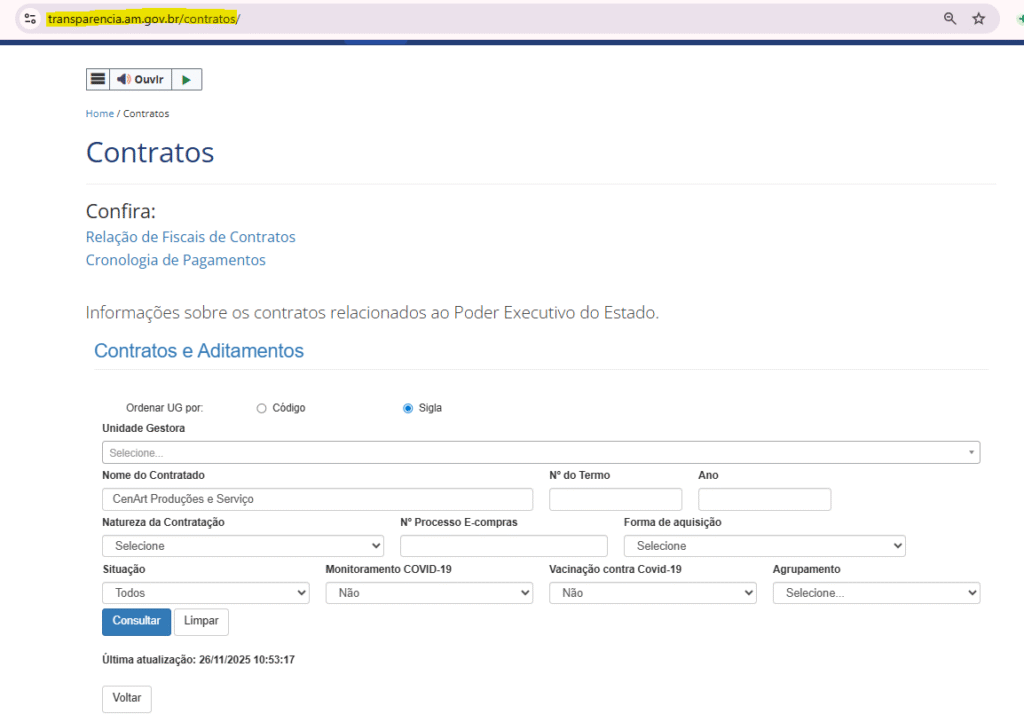Expand the Natureza da Contratação dropdown

(x=242, y=546)
